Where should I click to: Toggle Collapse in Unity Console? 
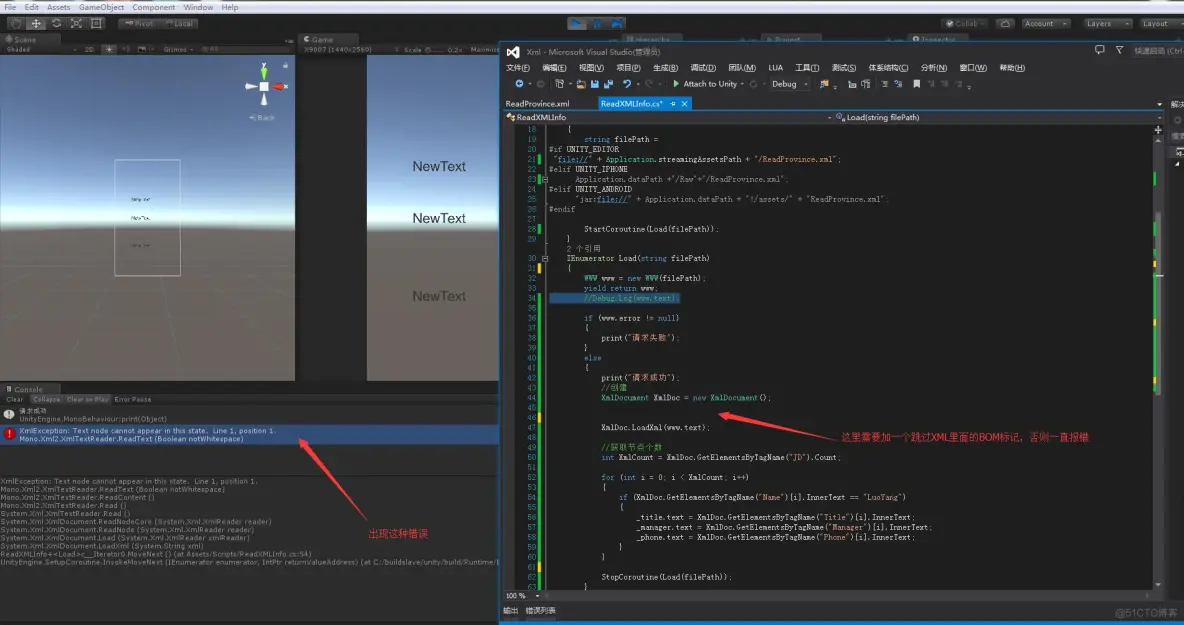tap(46, 399)
